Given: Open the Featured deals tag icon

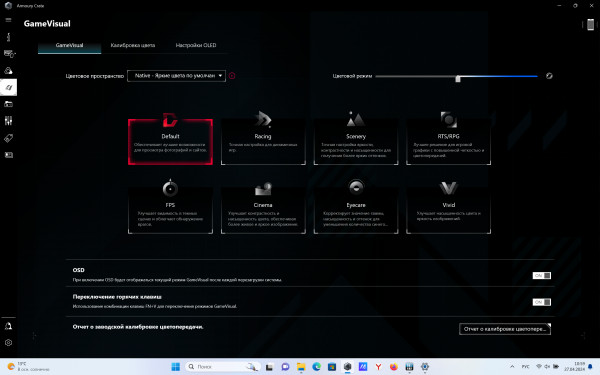Looking at the screenshot, I should pos(8,138).
